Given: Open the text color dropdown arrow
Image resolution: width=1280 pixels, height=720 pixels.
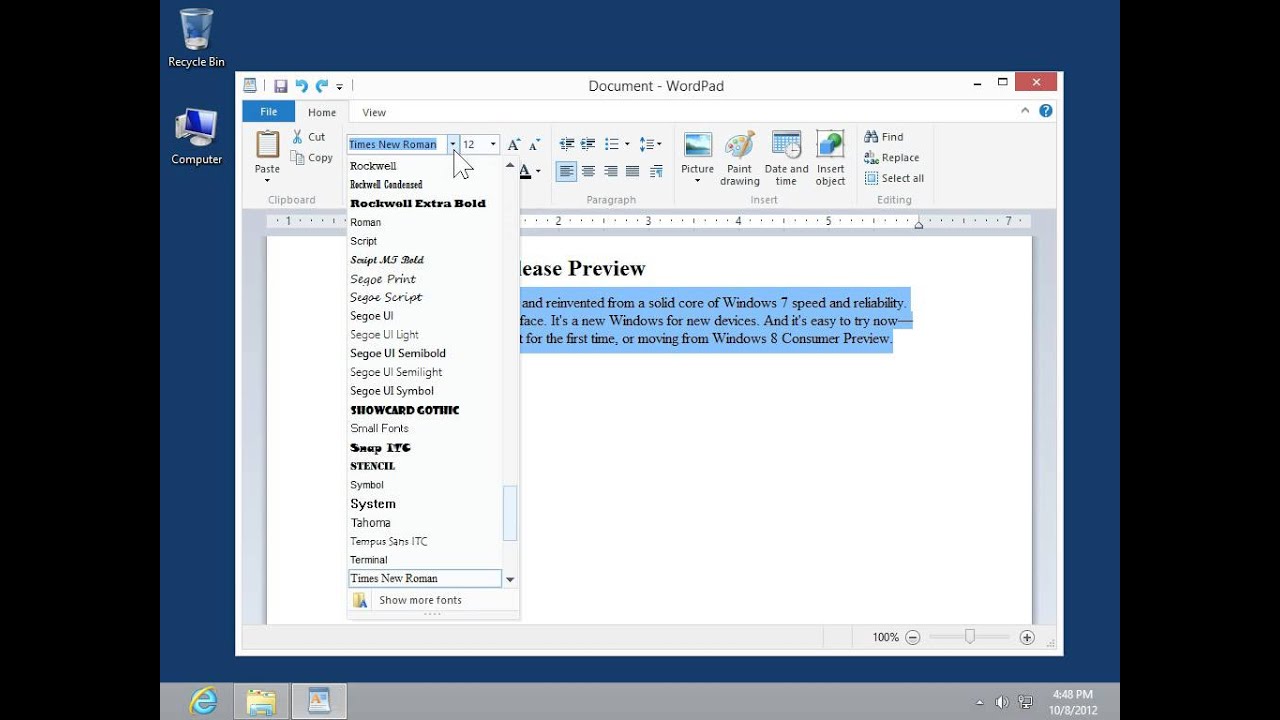Looking at the screenshot, I should pyautogui.click(x=538, y=172).
